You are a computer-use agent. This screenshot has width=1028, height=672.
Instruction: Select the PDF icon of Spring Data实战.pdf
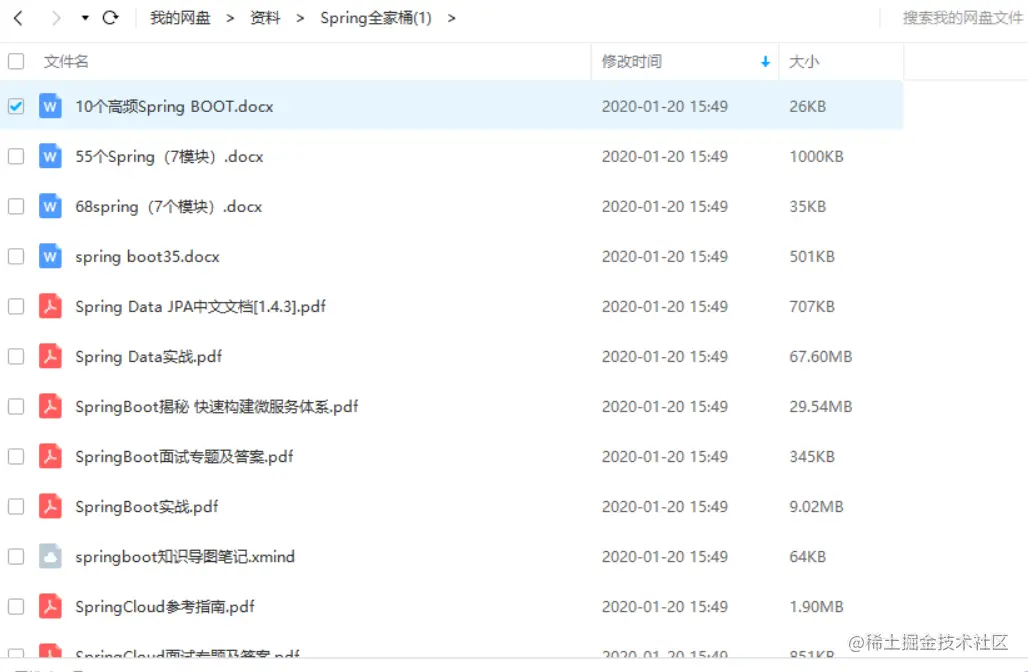click(50, 356)
